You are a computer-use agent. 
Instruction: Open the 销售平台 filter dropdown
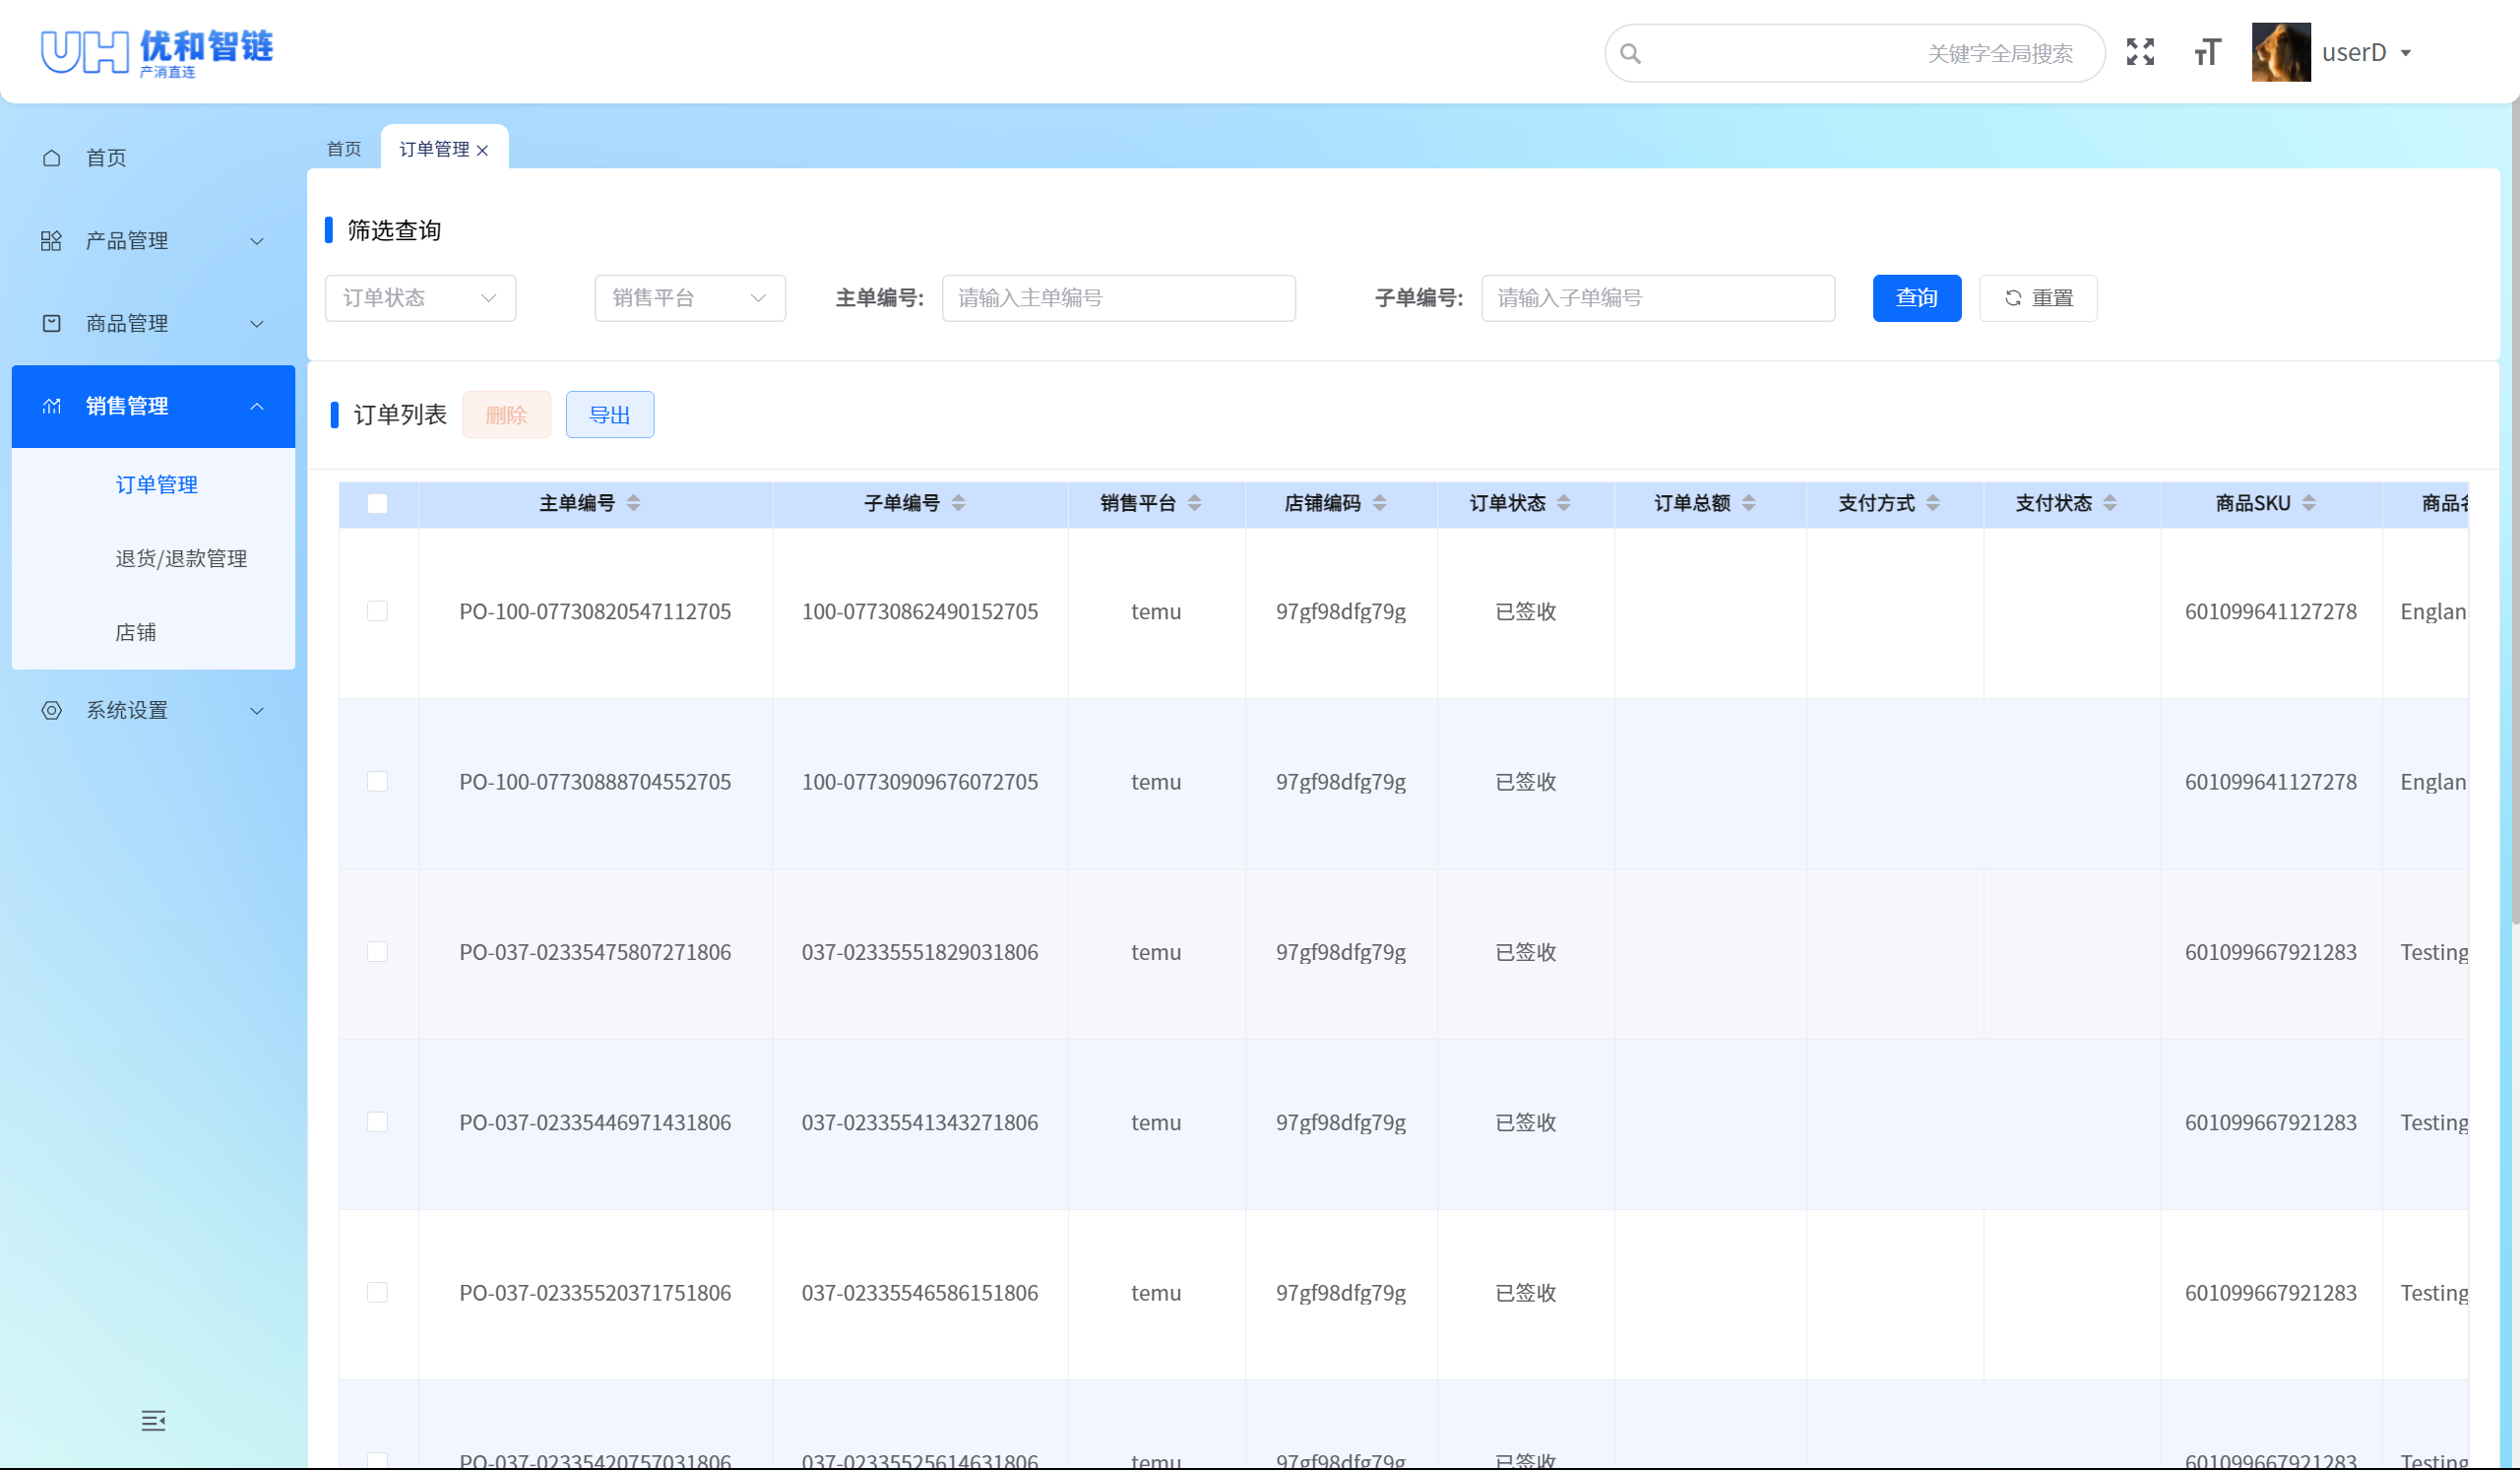coord(689,298)
